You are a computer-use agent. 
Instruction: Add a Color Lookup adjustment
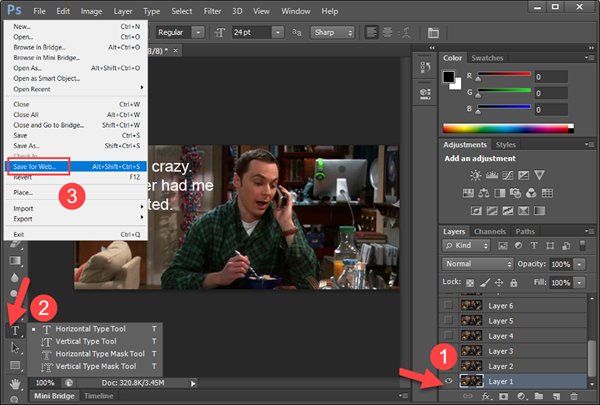click(x=547, y=193)
